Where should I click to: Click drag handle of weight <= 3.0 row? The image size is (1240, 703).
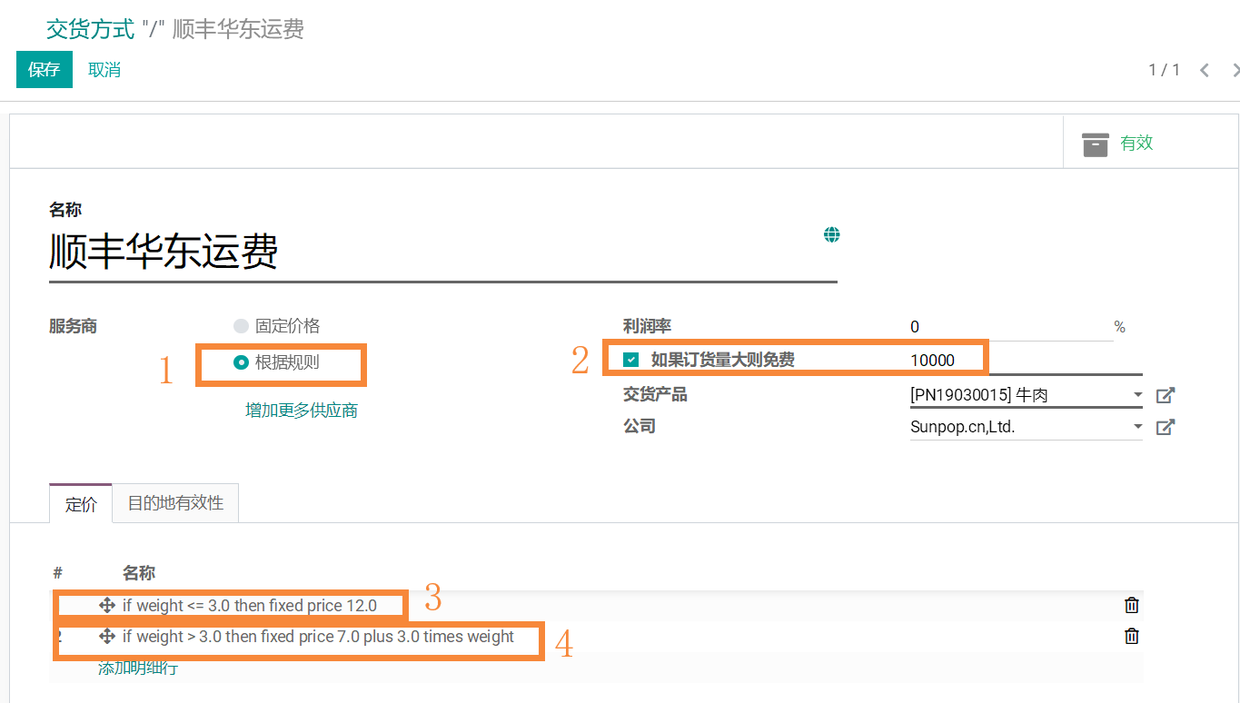107,605
